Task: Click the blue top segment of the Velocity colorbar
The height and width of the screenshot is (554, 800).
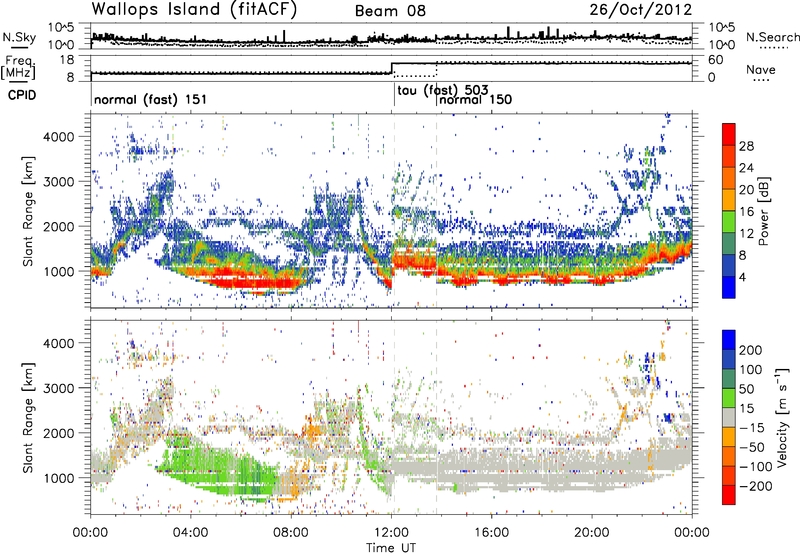Action: 729,340
